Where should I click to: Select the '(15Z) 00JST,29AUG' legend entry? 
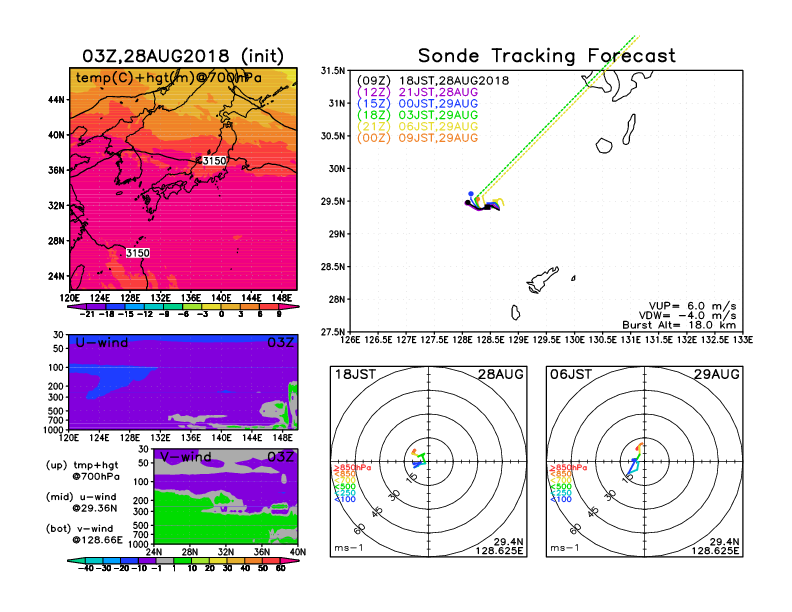click(417, 104)
